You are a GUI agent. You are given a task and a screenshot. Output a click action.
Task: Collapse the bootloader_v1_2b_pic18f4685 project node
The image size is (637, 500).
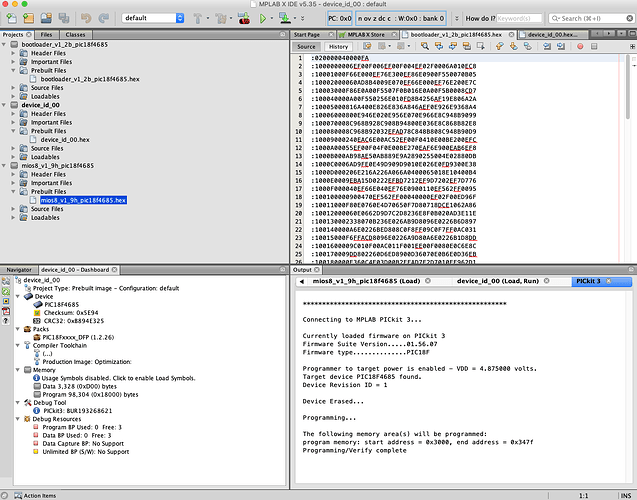tap(4, 44)
